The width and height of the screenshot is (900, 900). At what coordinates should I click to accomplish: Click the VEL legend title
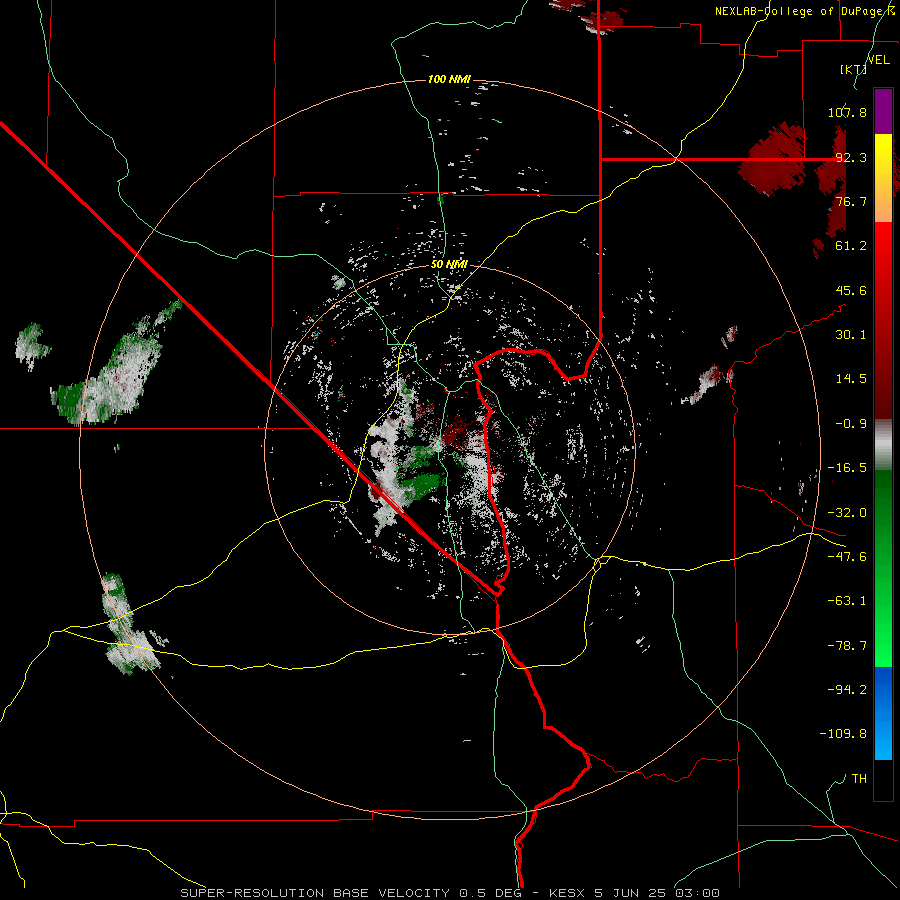(x=878, y=60)
